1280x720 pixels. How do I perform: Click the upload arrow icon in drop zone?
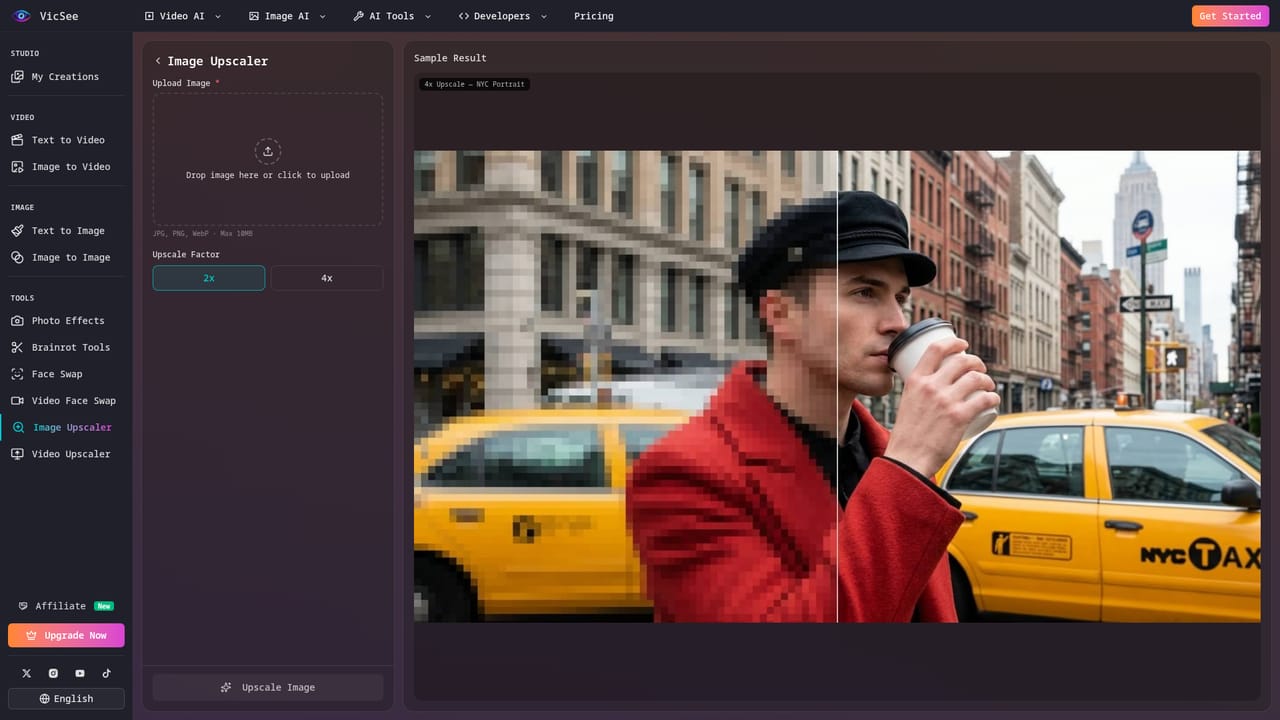click(x=268, y=151)
